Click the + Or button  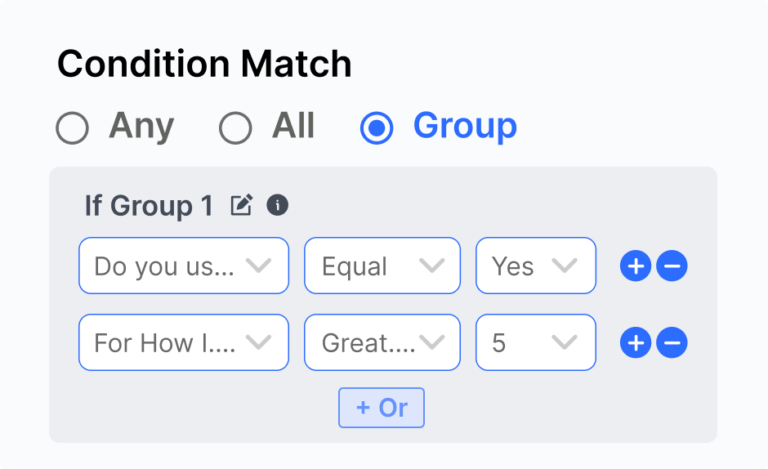[381, 408]
